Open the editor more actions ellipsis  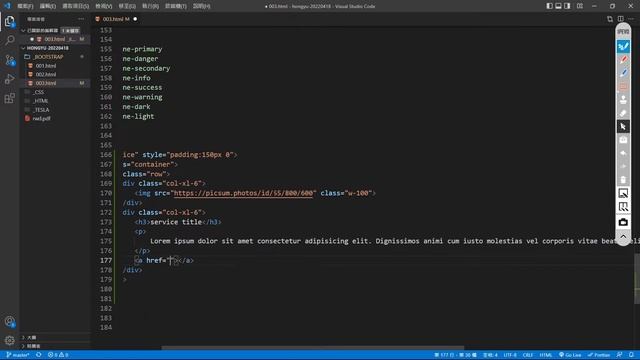pyautogui.click(x=631, y=19)
